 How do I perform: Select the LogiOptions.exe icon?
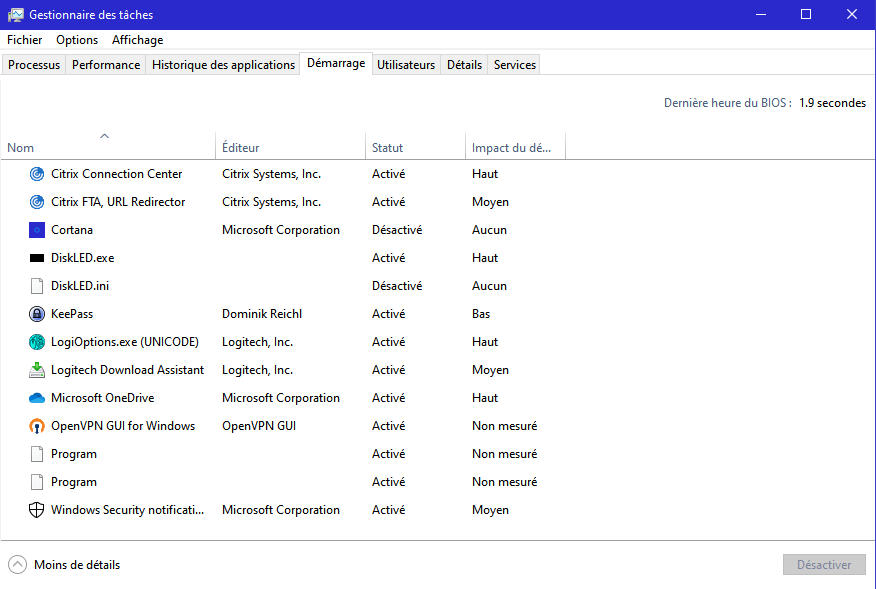click(37, 342)
